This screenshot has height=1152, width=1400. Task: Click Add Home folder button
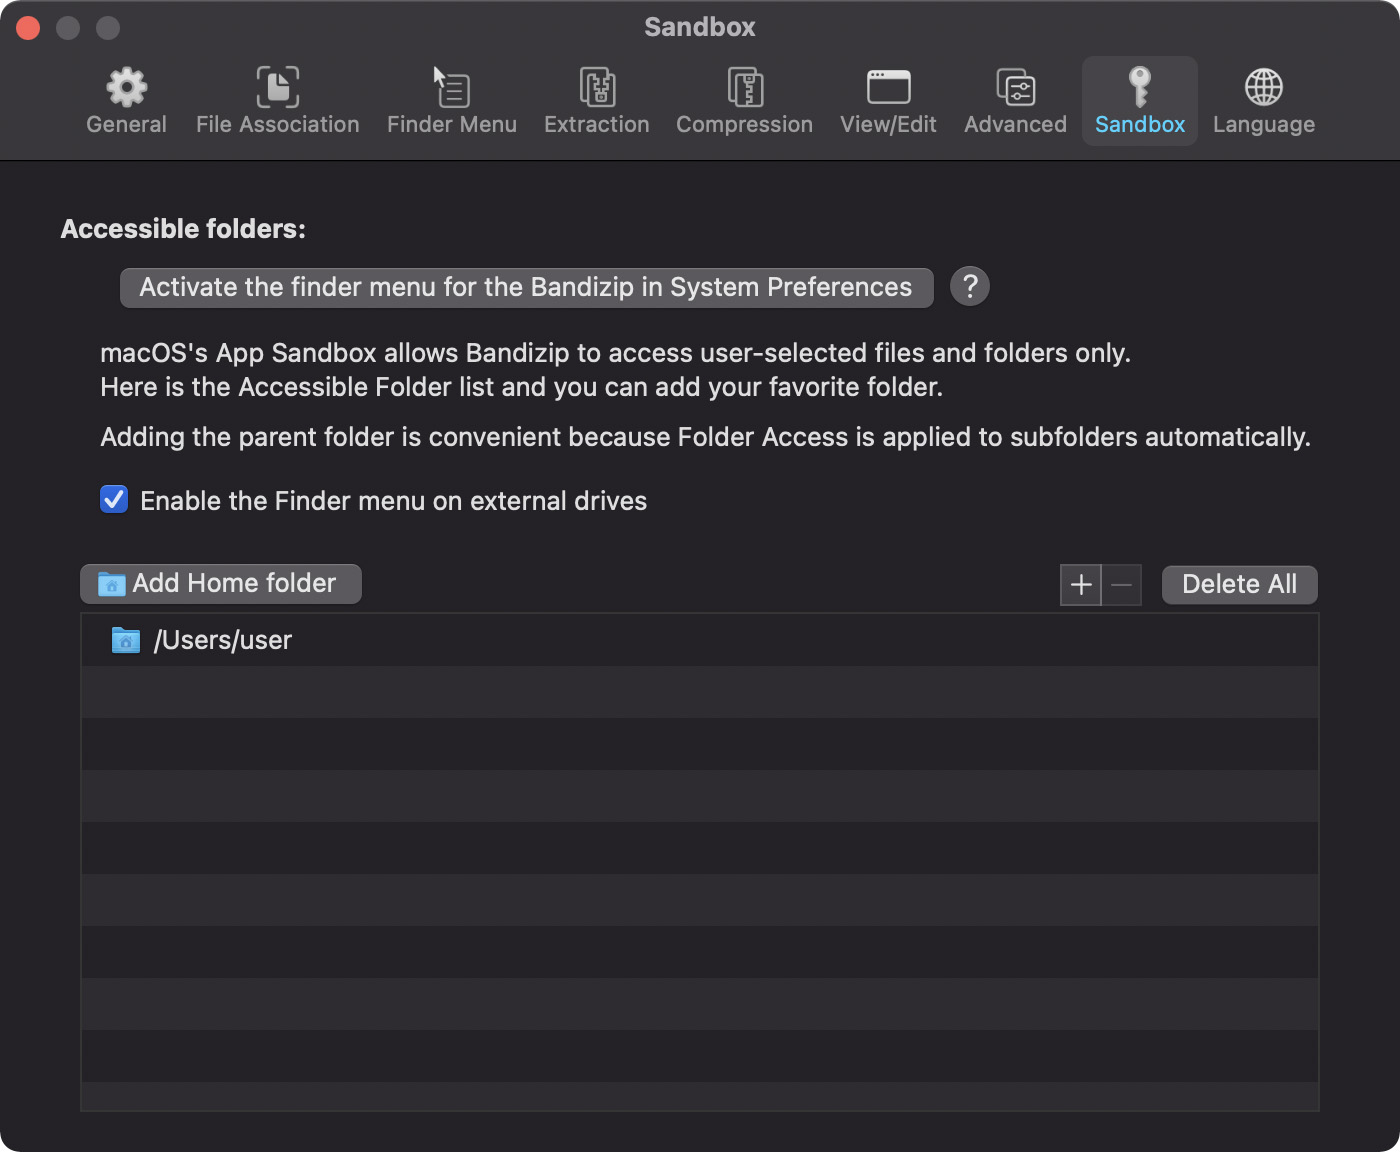coord(221,584)
